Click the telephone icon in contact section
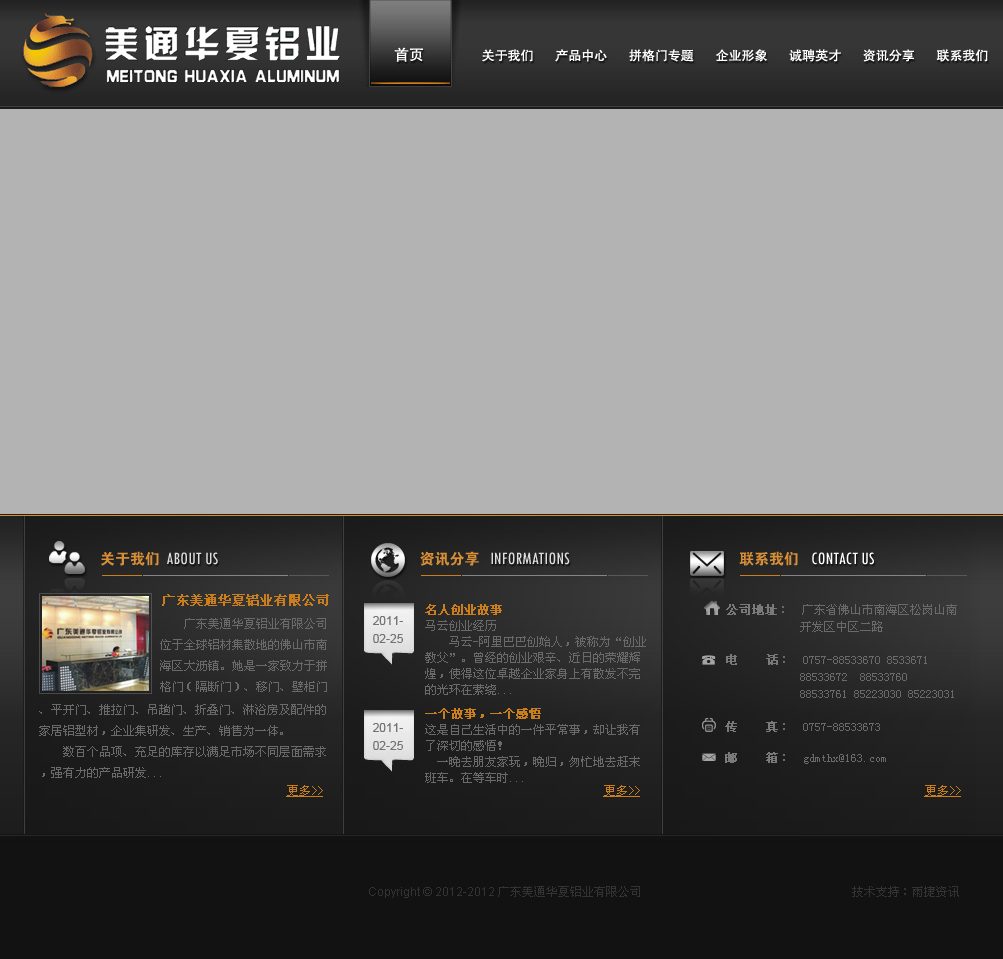 709,660
